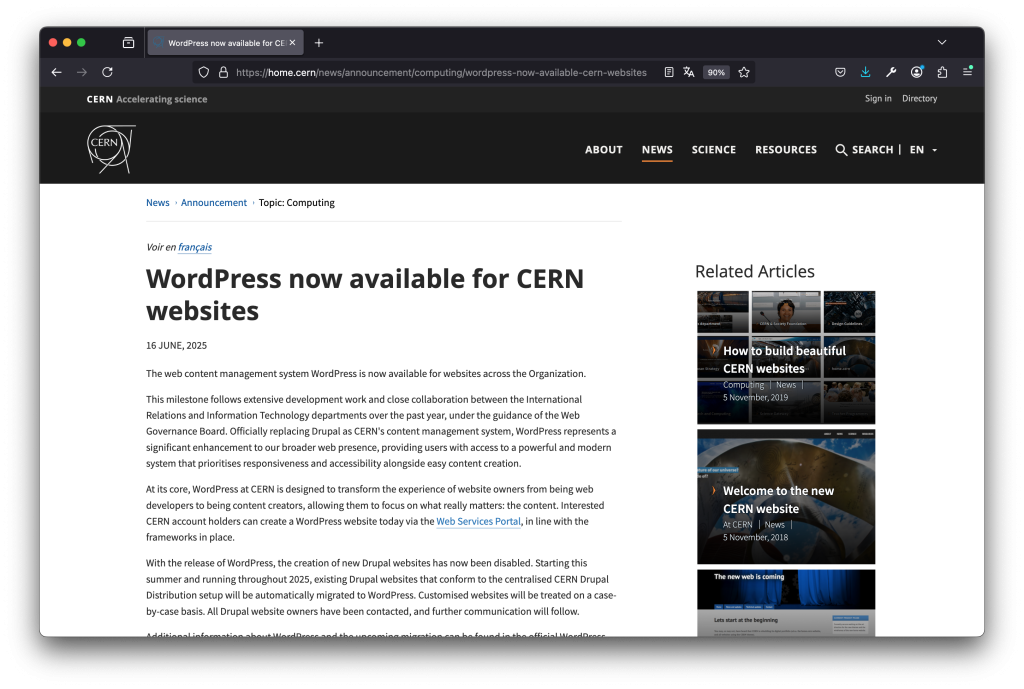Close the WordPress now available tab
This screenshot has height=689, width=1024.
point(293,42)
